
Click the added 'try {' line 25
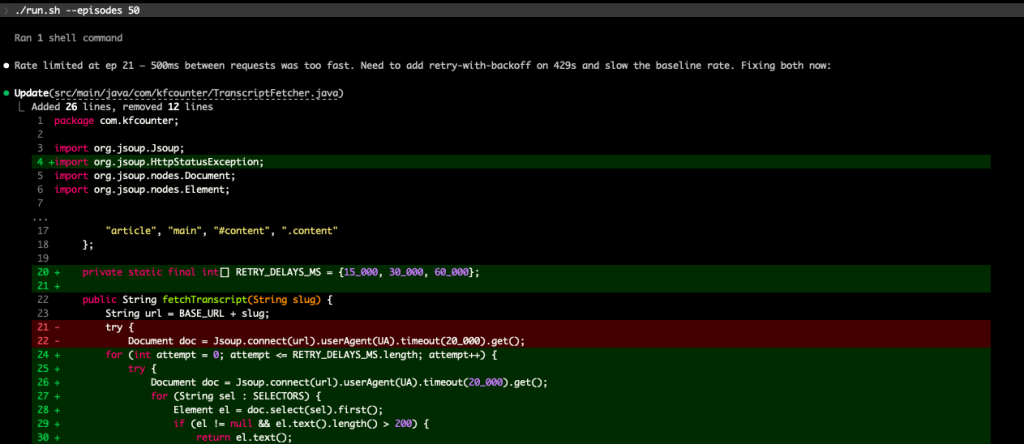[x=511, y=368]
